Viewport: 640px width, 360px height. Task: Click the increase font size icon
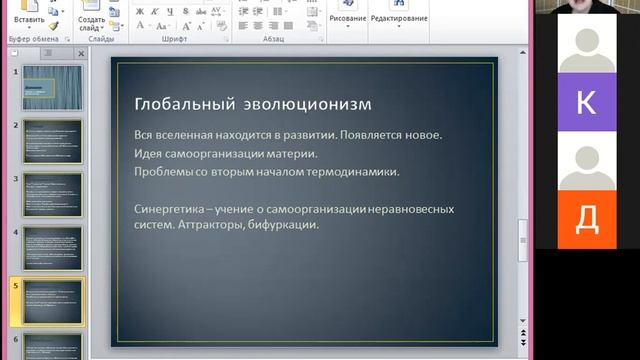187,27
